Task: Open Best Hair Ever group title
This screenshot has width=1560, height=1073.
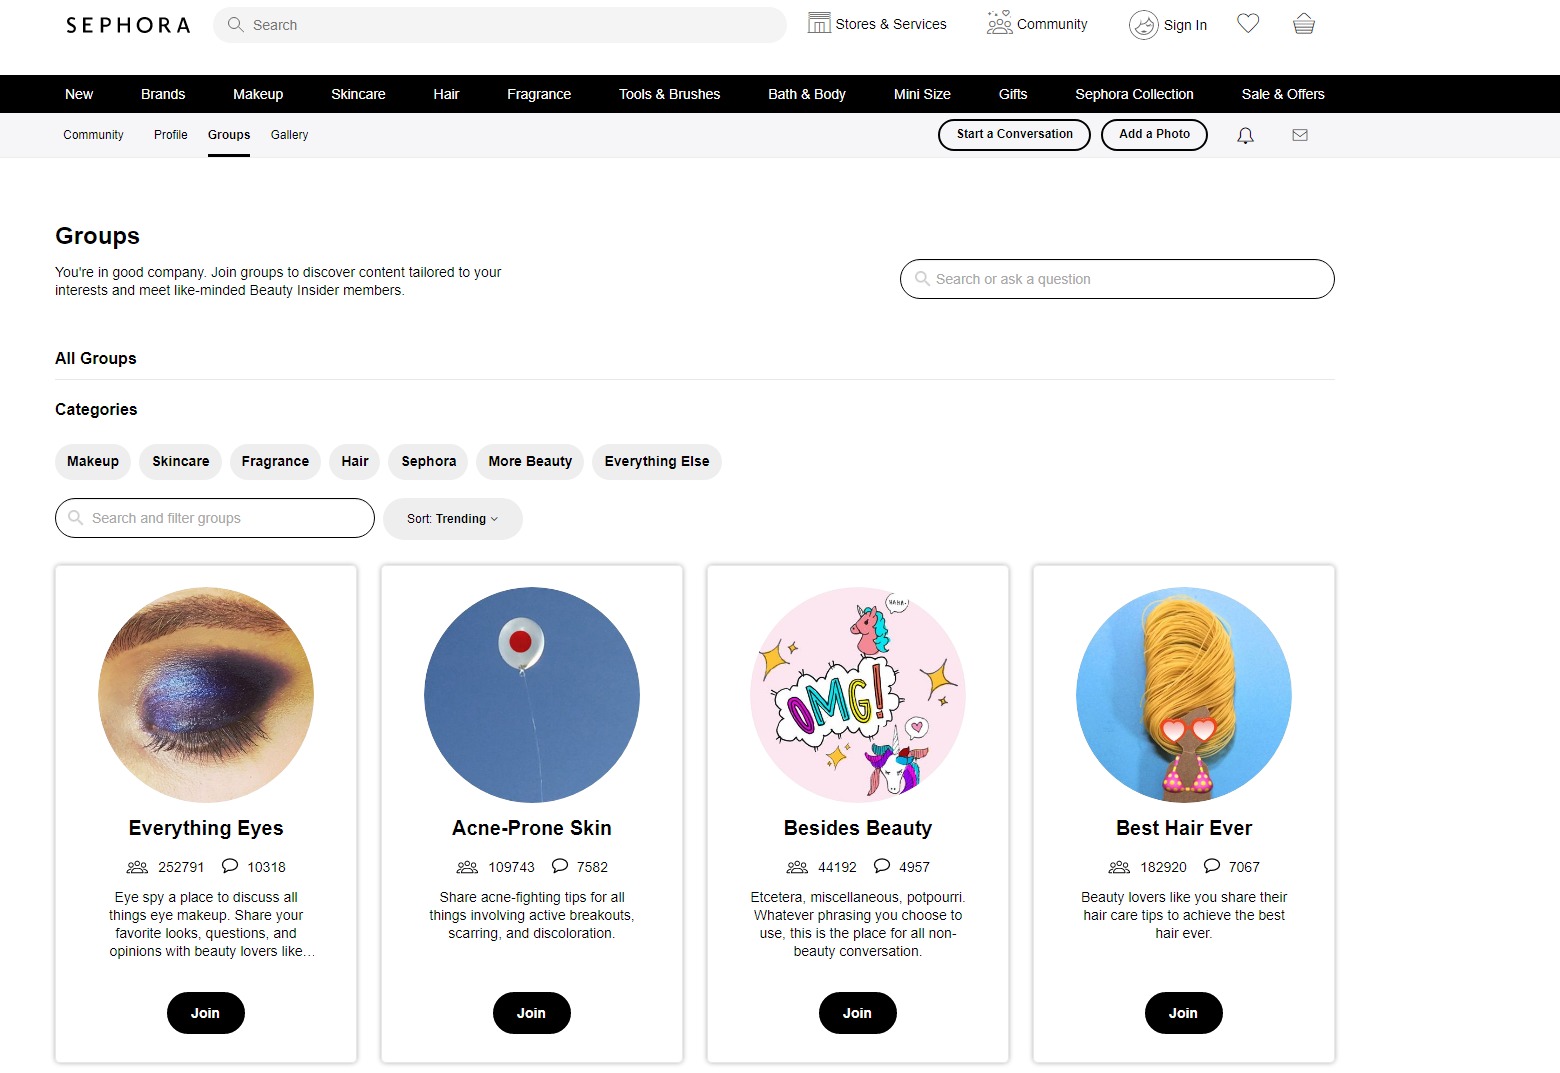Action: pyautogui.click(x=1184, y=828)
